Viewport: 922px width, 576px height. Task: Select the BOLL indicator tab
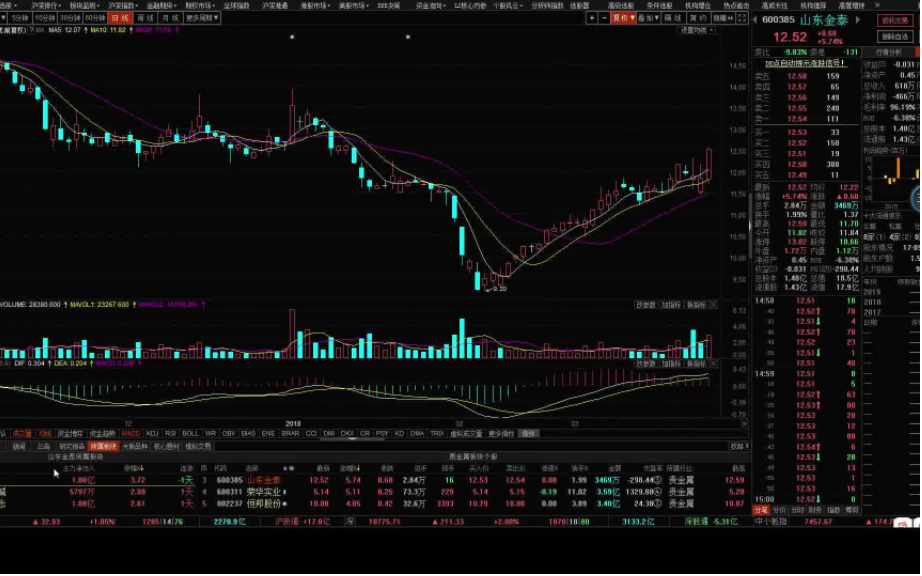pyautogui.click(x=191, y=434)
